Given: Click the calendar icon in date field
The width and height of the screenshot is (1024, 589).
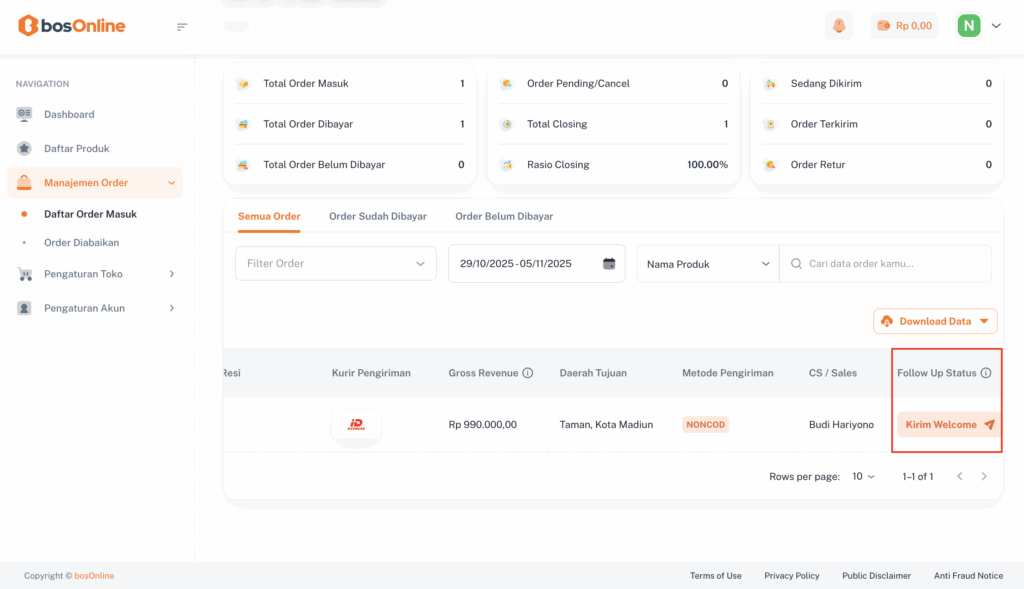Looking at the screenshot, I should coord(609,264).
